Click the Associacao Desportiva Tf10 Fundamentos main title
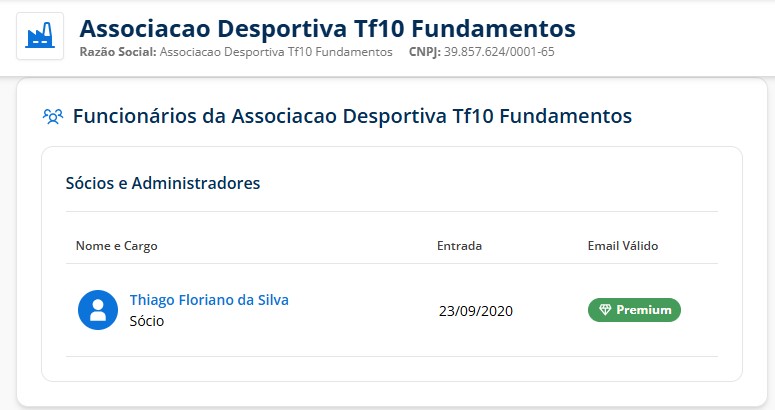Image resolution: width=775 pixels, height=410 pixels. coord(327,28)
